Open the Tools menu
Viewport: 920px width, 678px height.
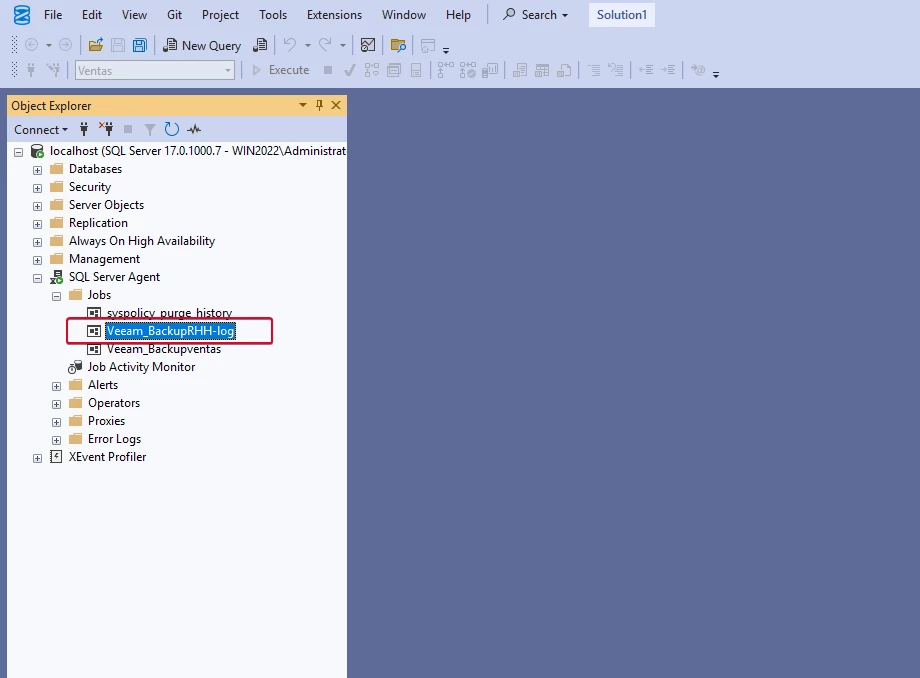pyautogui.click(x=273, y=15)
